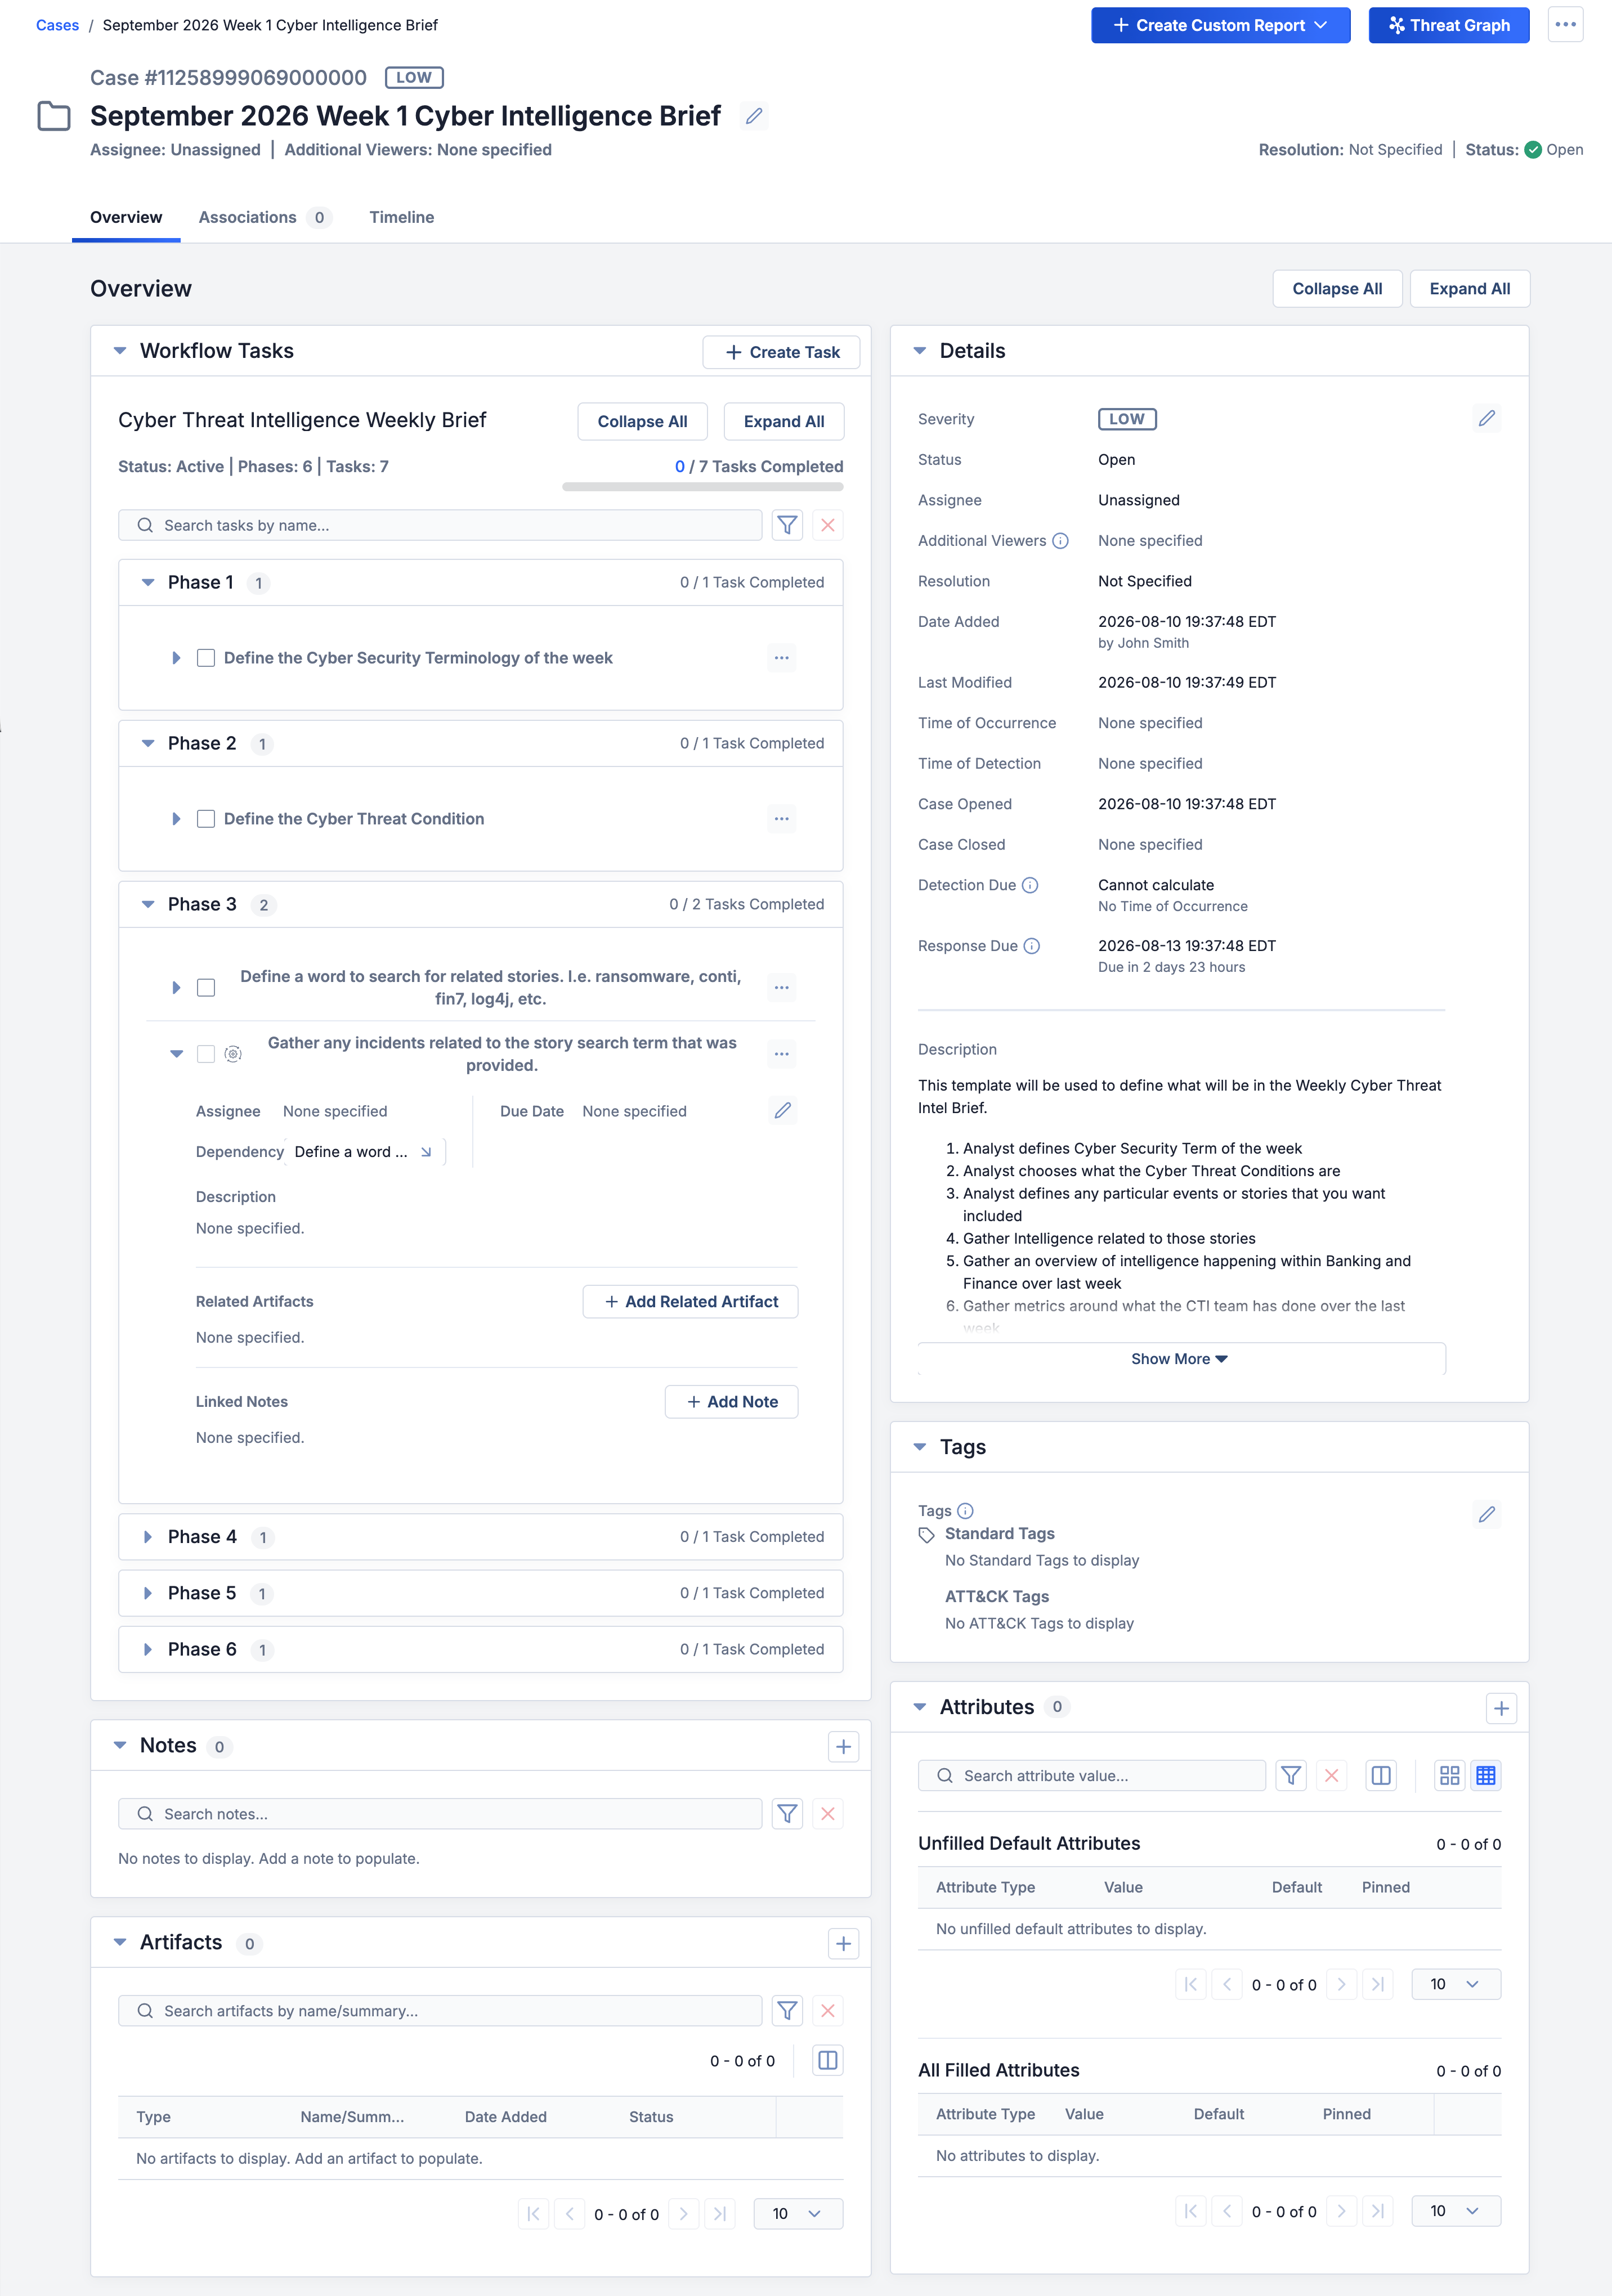1612x2296 pixels.
Task: Edit the case title with pencil icon
Action: 754,116
